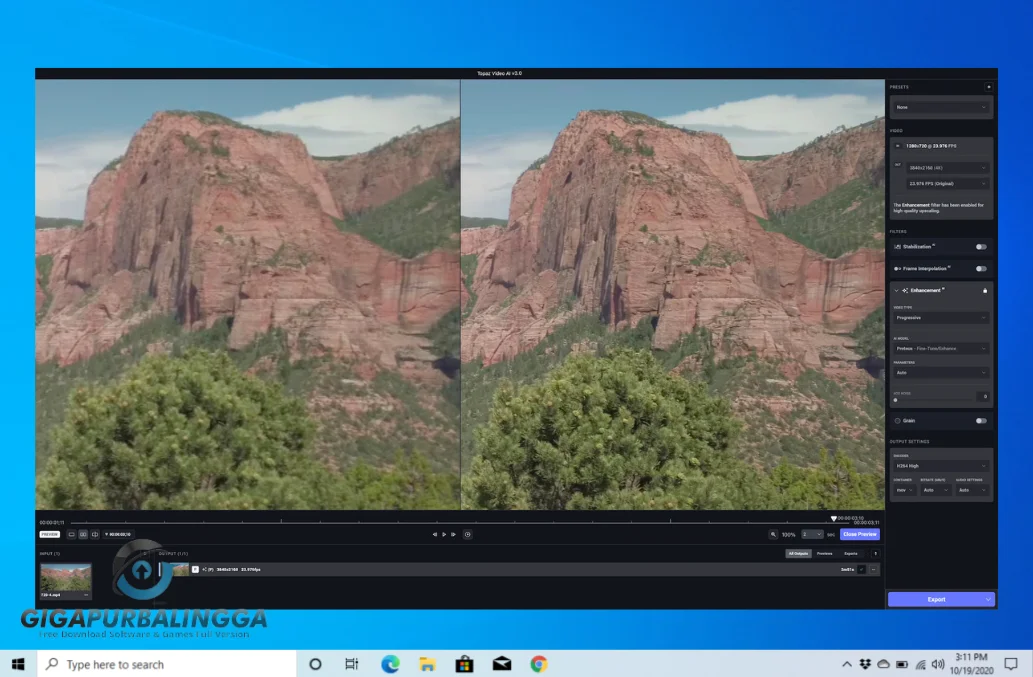Switch to the Exports tab
This screenshot has width=1033, height=677.
pos(850,553)
